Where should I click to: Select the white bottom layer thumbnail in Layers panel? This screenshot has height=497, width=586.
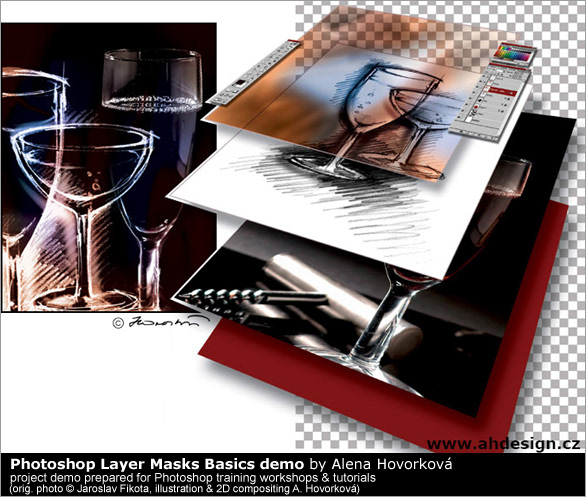468,120
